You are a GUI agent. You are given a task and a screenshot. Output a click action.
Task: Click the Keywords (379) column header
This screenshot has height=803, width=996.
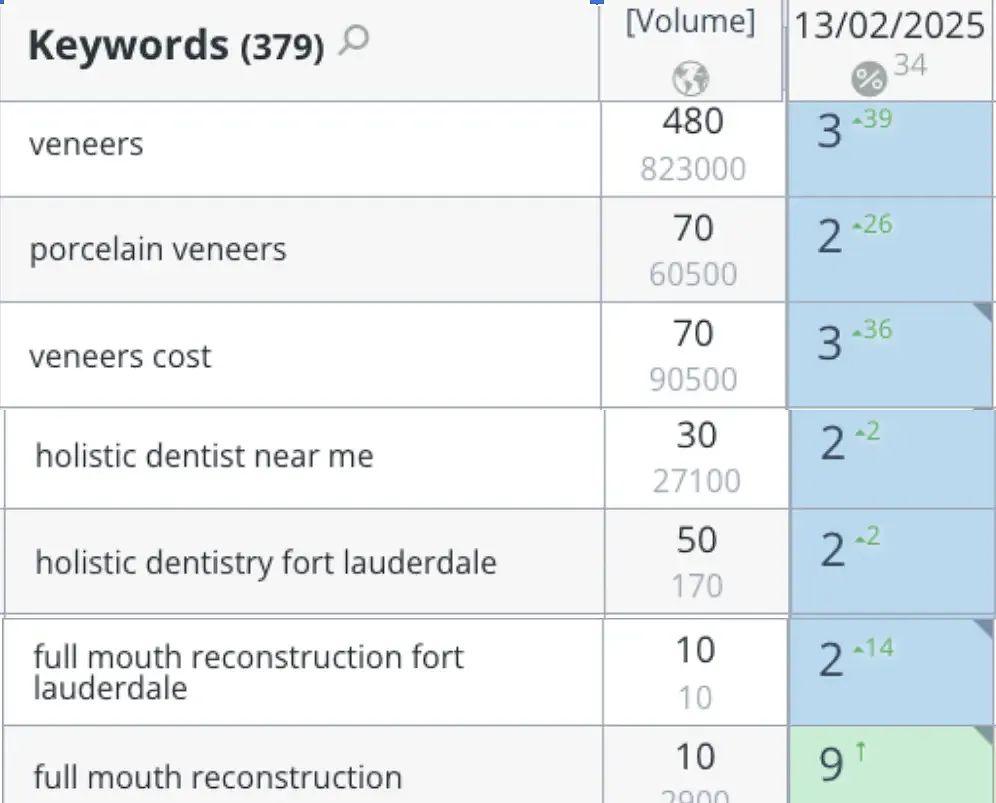point(175,46)
